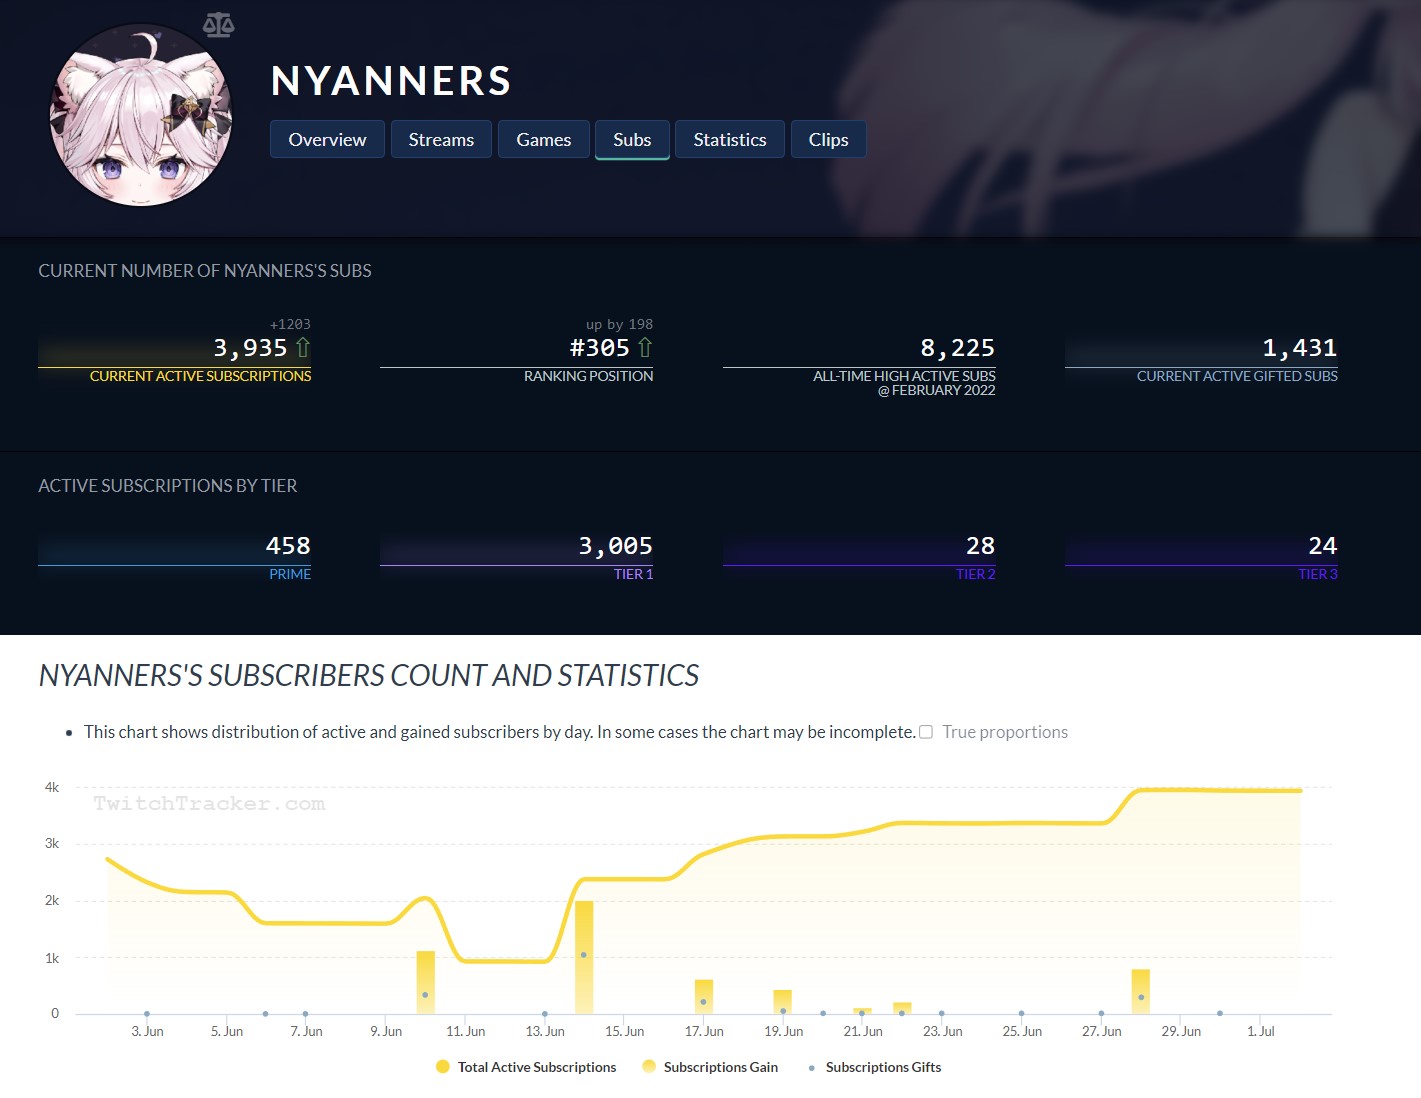Toggle the Total Active Subscriptions legend label
1421x1098 pixels.
point(537,1067)
